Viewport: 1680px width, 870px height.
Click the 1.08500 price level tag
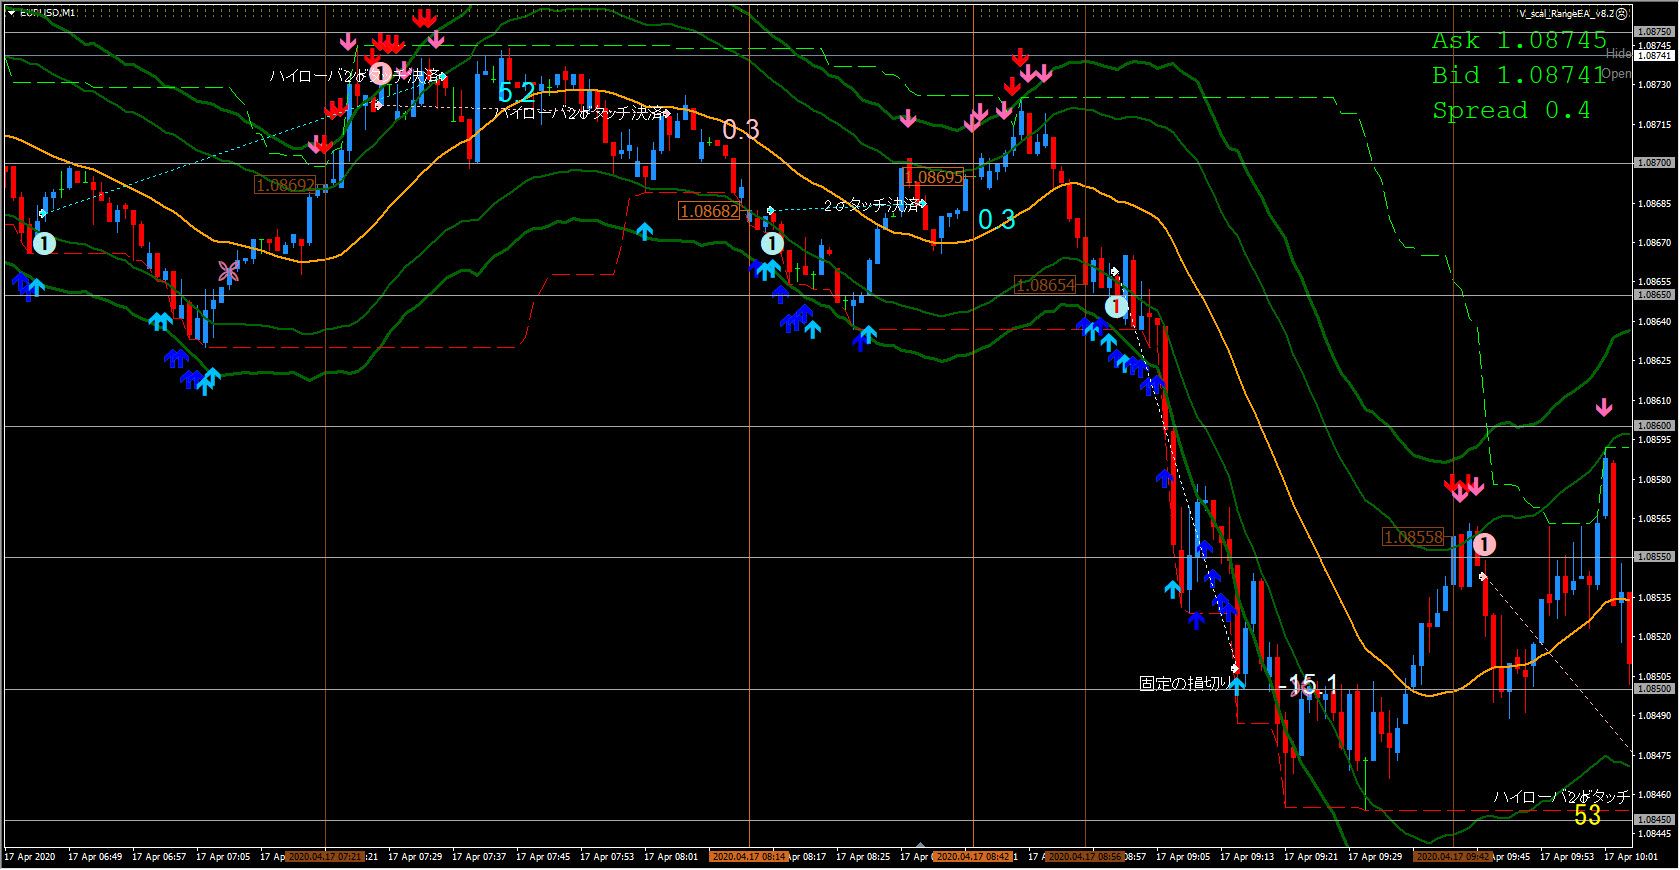(1654, 689)
